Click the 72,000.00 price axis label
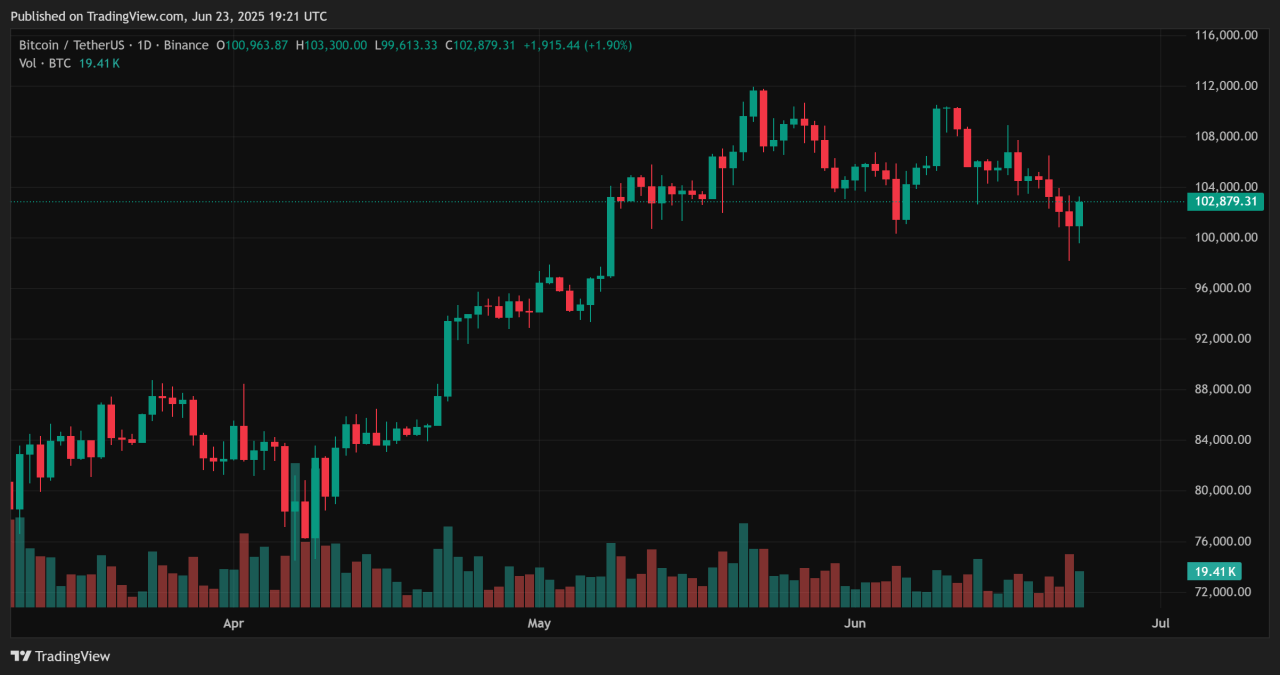The image size is (1280, 675). pos(1226,592)
